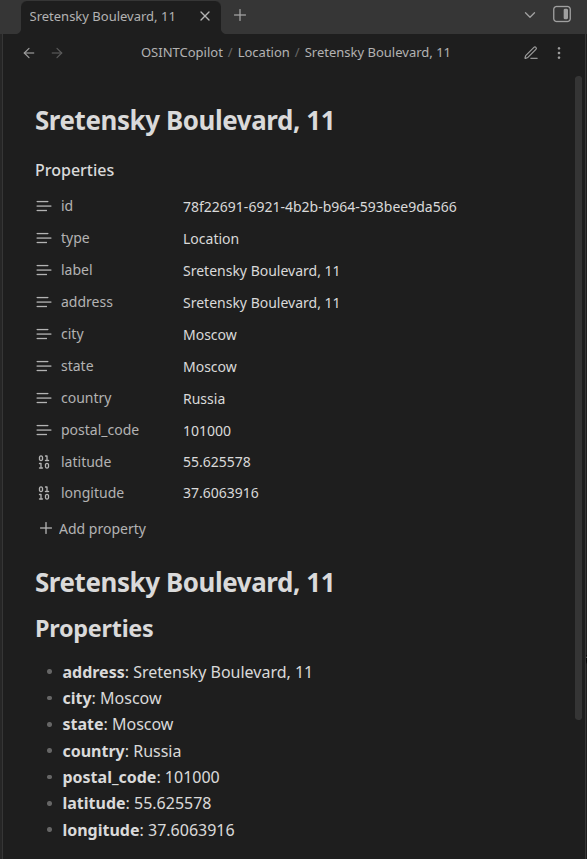Open the tab list dropdown chevron
This screenshot has height=859, width=587.
click(x=530, y=15)
